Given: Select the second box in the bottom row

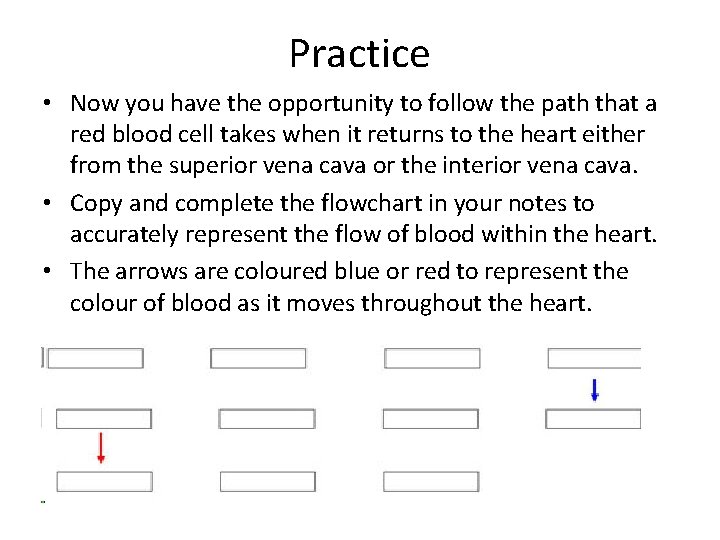Looking at the screenshot, I should point(267,482).
